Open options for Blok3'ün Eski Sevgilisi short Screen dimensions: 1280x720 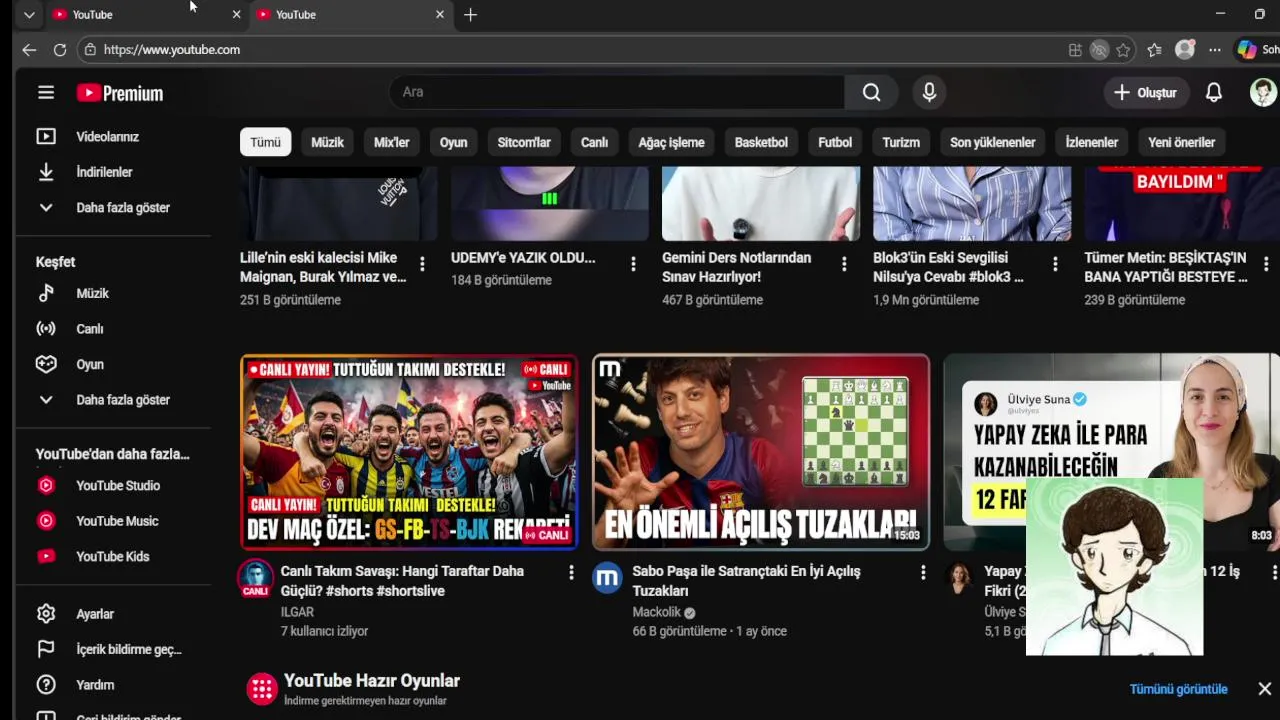(x=1055, y=264)
